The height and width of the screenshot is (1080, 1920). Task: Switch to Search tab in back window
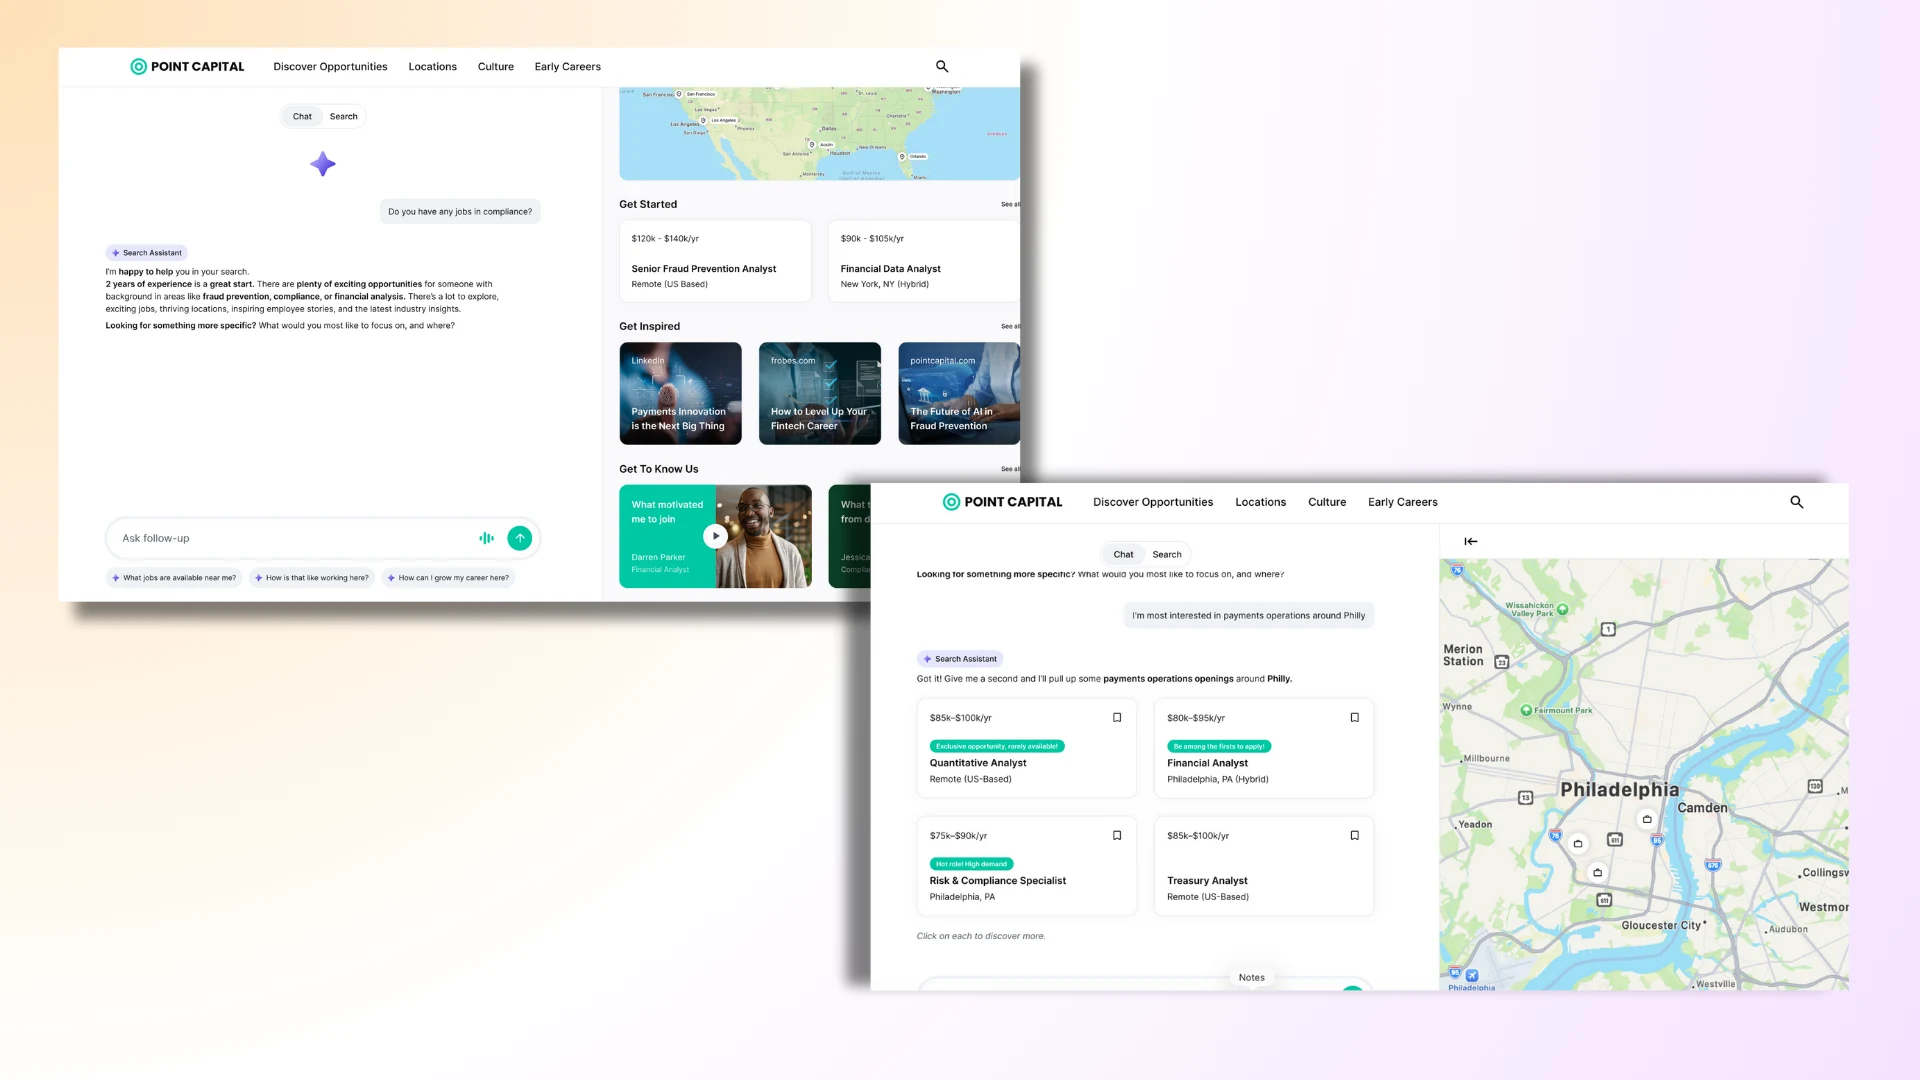(343, 116)
